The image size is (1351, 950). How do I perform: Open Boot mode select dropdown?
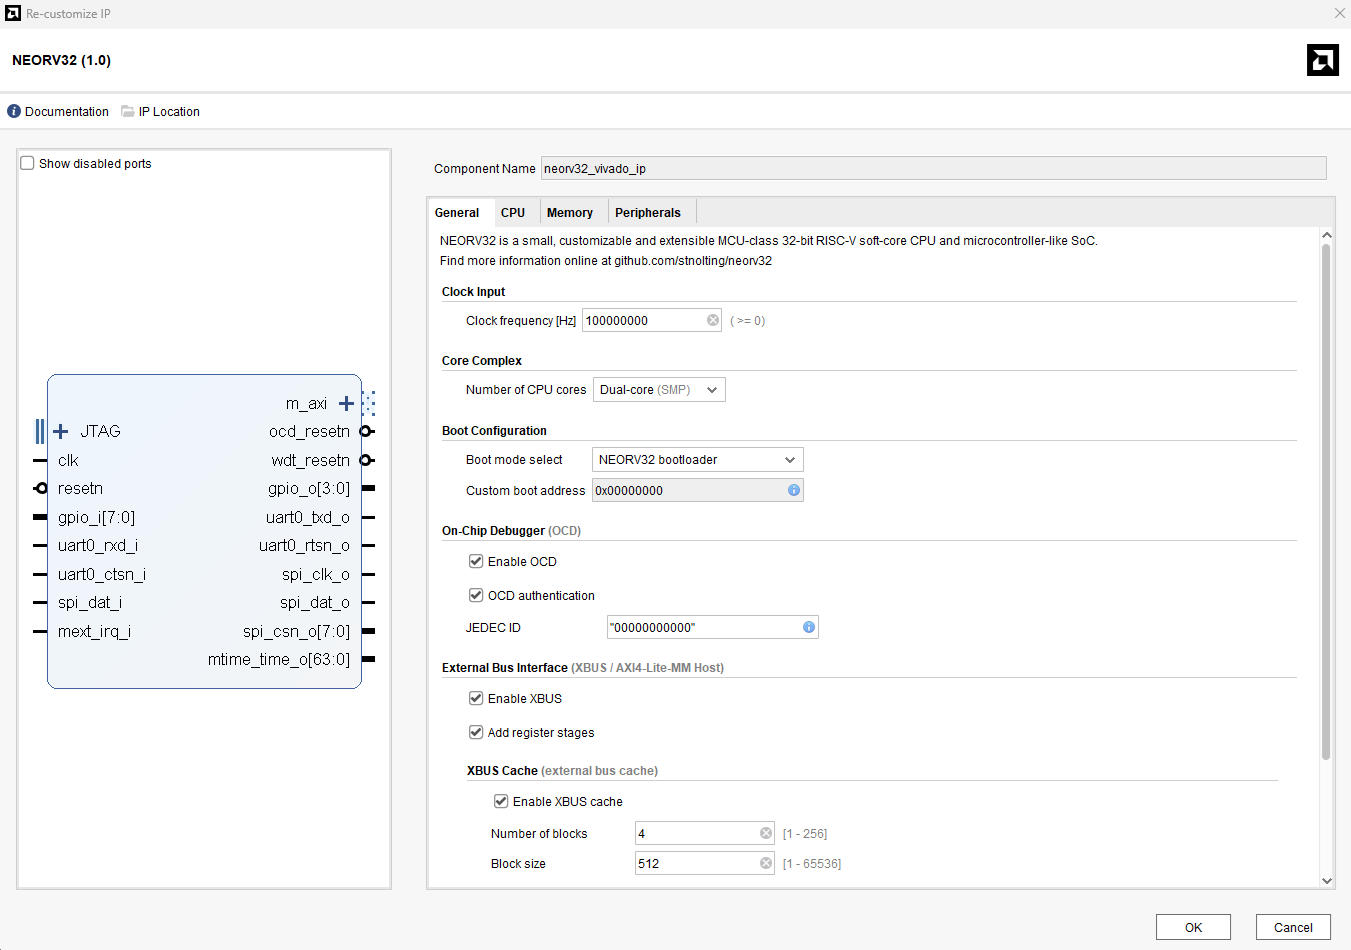click(698, 460)
